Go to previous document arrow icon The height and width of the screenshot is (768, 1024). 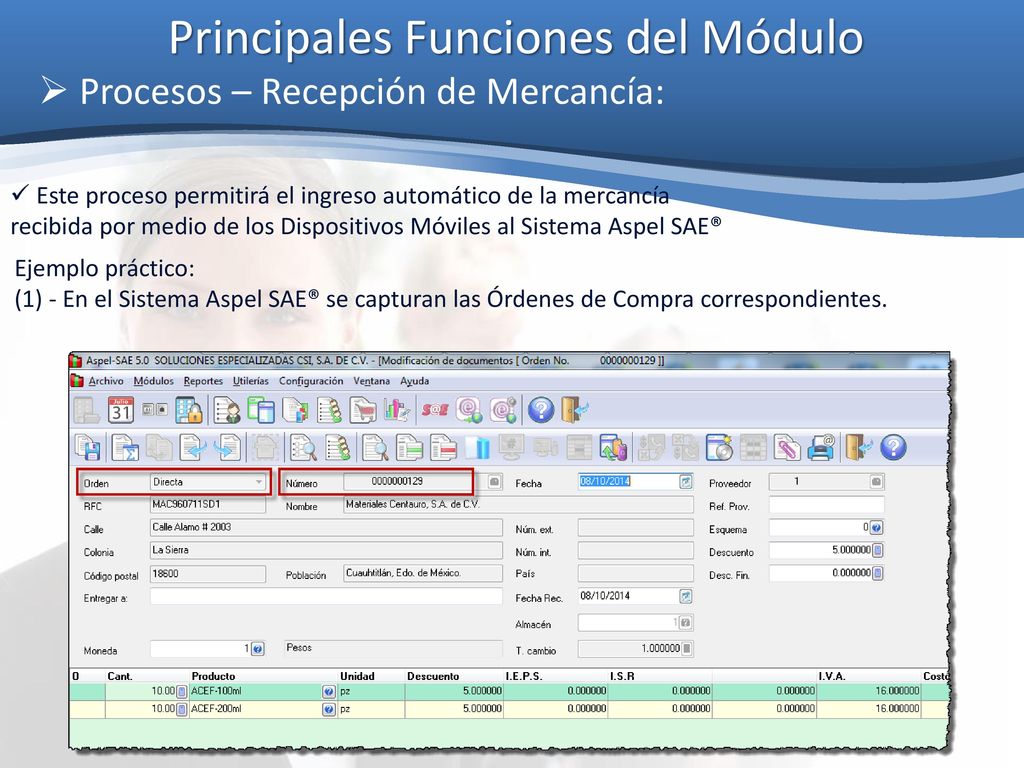pyautogui.click(x=193, y=447)
